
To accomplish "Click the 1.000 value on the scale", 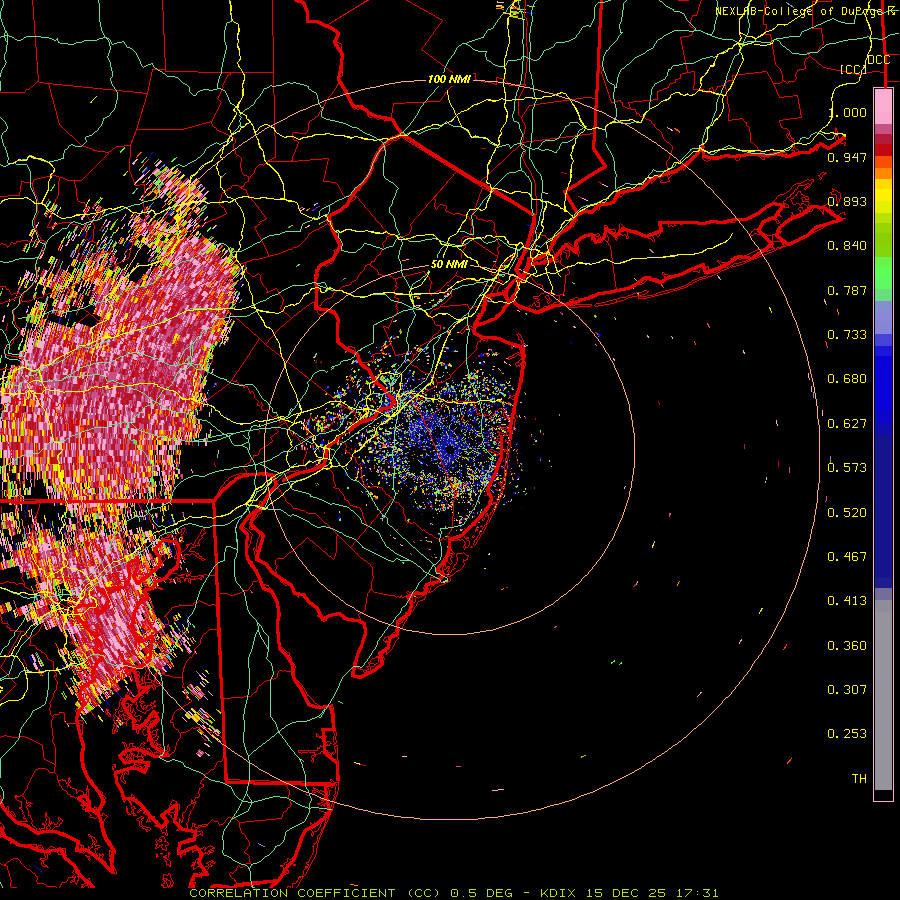I will (x=847, y=112).
